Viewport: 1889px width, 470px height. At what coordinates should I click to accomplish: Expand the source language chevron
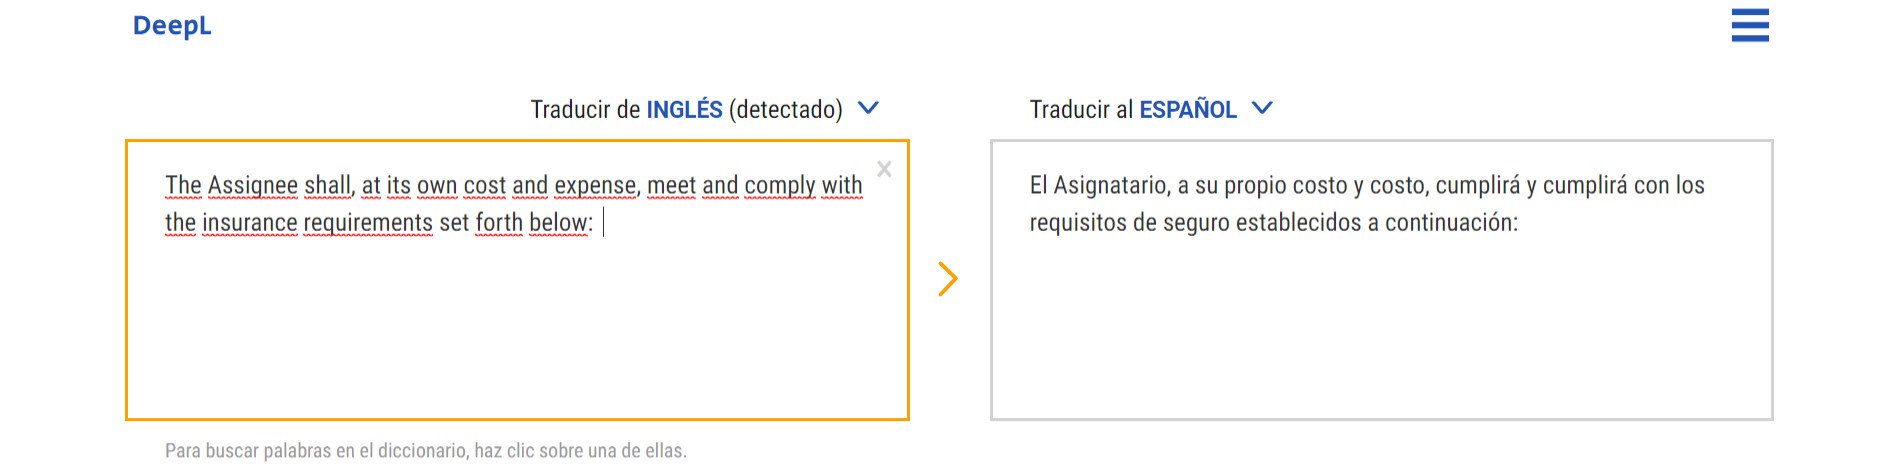coord(868,108)
